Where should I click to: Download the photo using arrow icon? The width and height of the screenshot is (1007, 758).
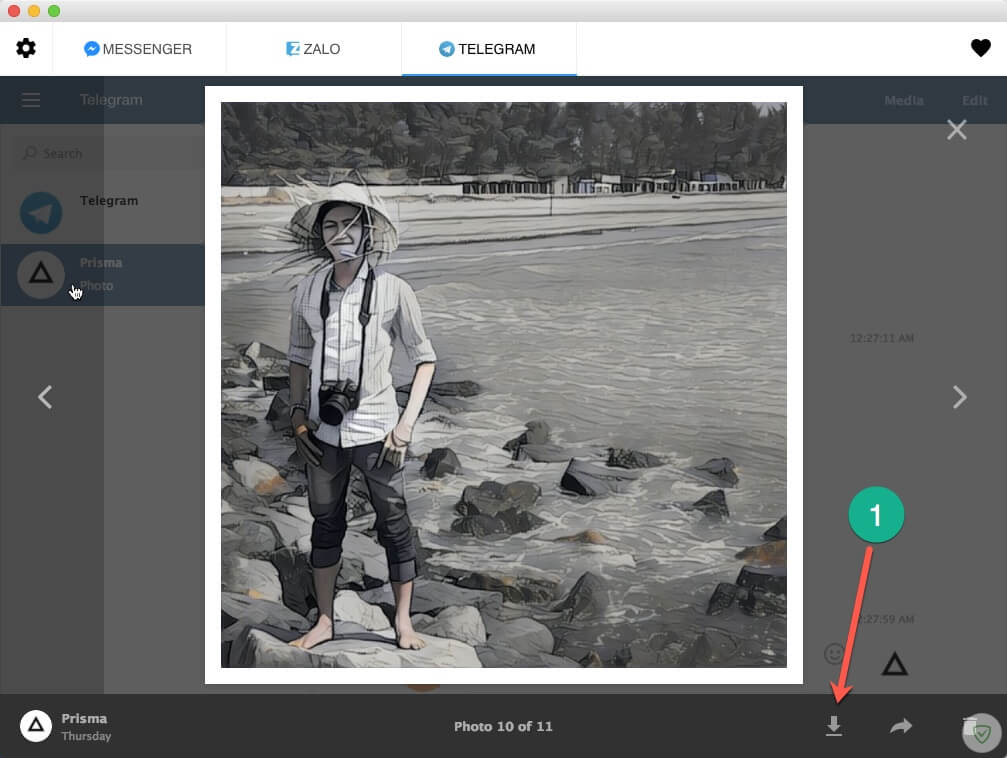click(x=834, y=726)
